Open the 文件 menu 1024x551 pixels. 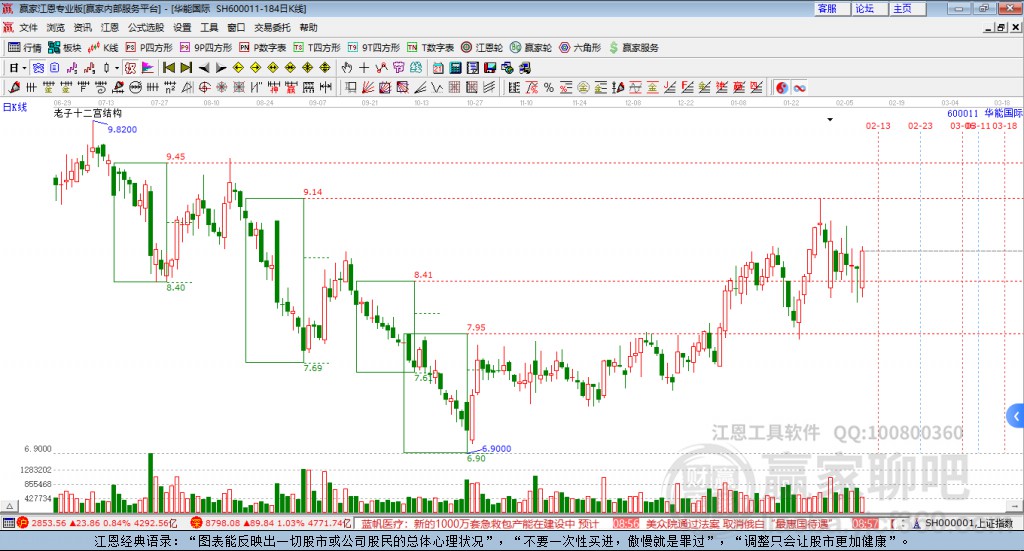[x=28, y=27]
